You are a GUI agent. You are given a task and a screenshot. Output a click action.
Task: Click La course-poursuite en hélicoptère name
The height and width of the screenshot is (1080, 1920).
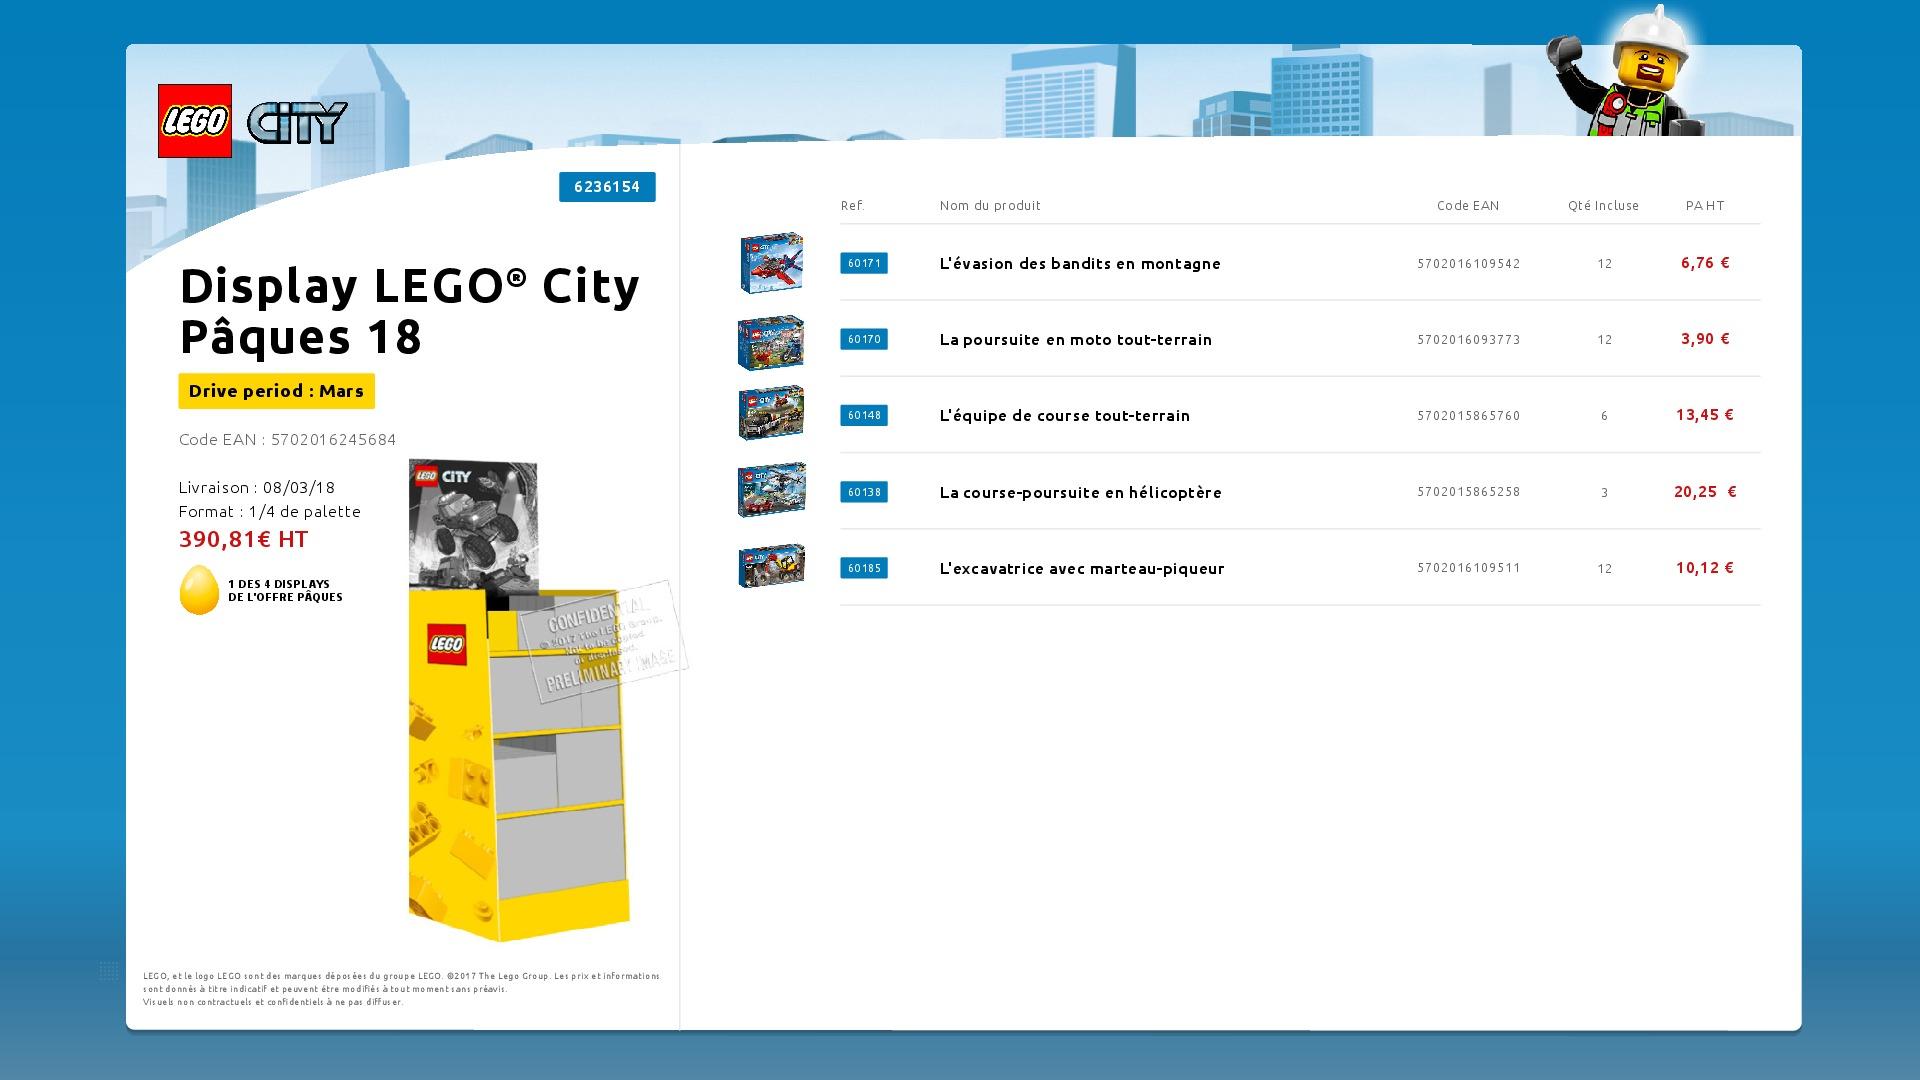click(1080, 492)
